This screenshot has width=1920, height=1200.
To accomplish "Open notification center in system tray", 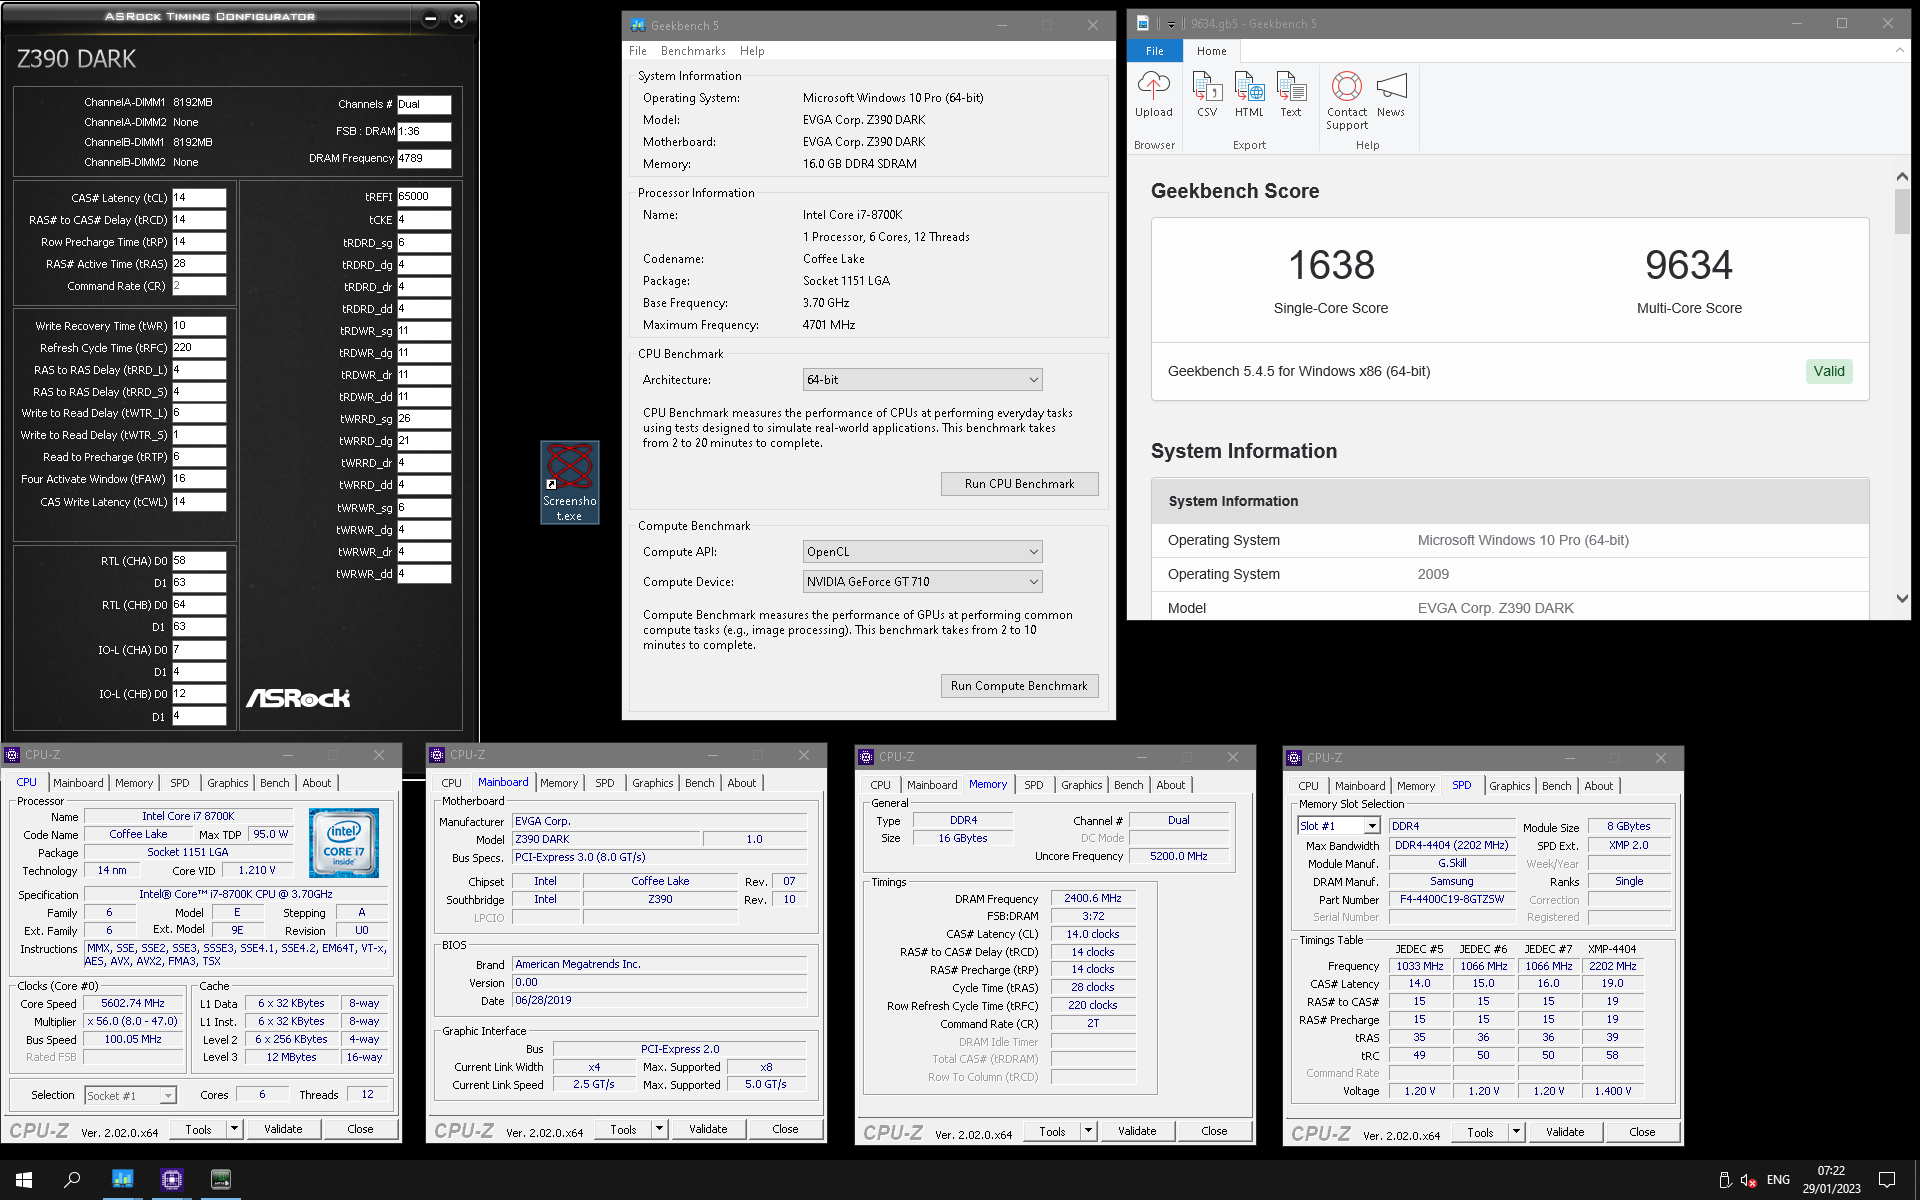I will tap(1887, 1180).
